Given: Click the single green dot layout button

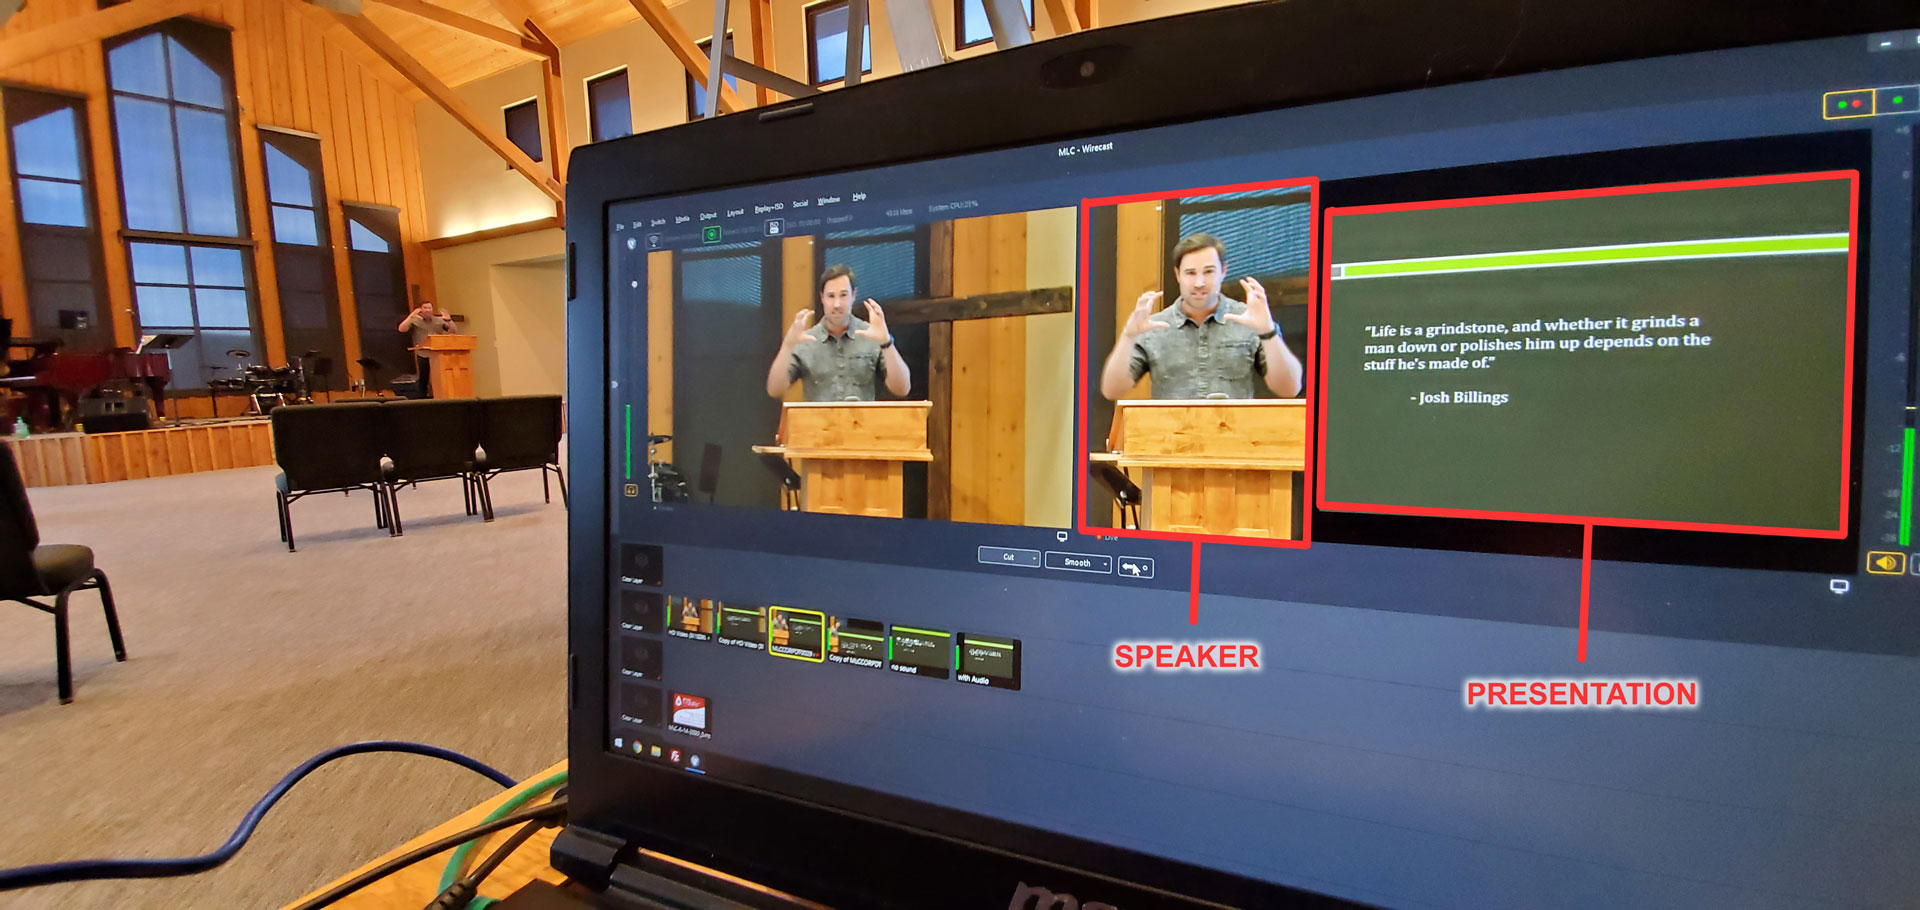Looking at the screenshot, I should [x=1898, y=100].
